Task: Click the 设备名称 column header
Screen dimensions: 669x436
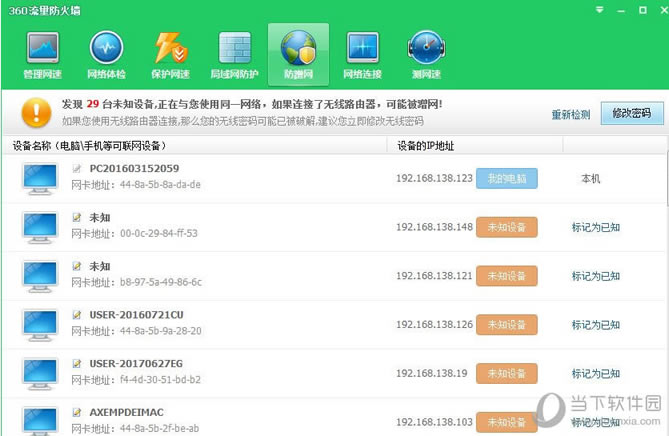Action: 195,146
